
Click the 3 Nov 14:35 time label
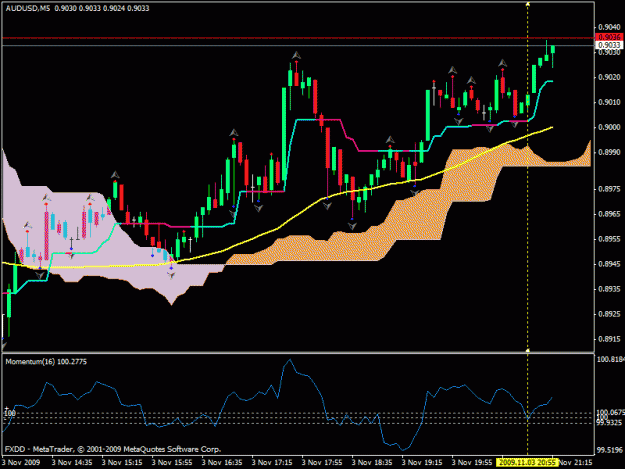click(x=72, y=463)
